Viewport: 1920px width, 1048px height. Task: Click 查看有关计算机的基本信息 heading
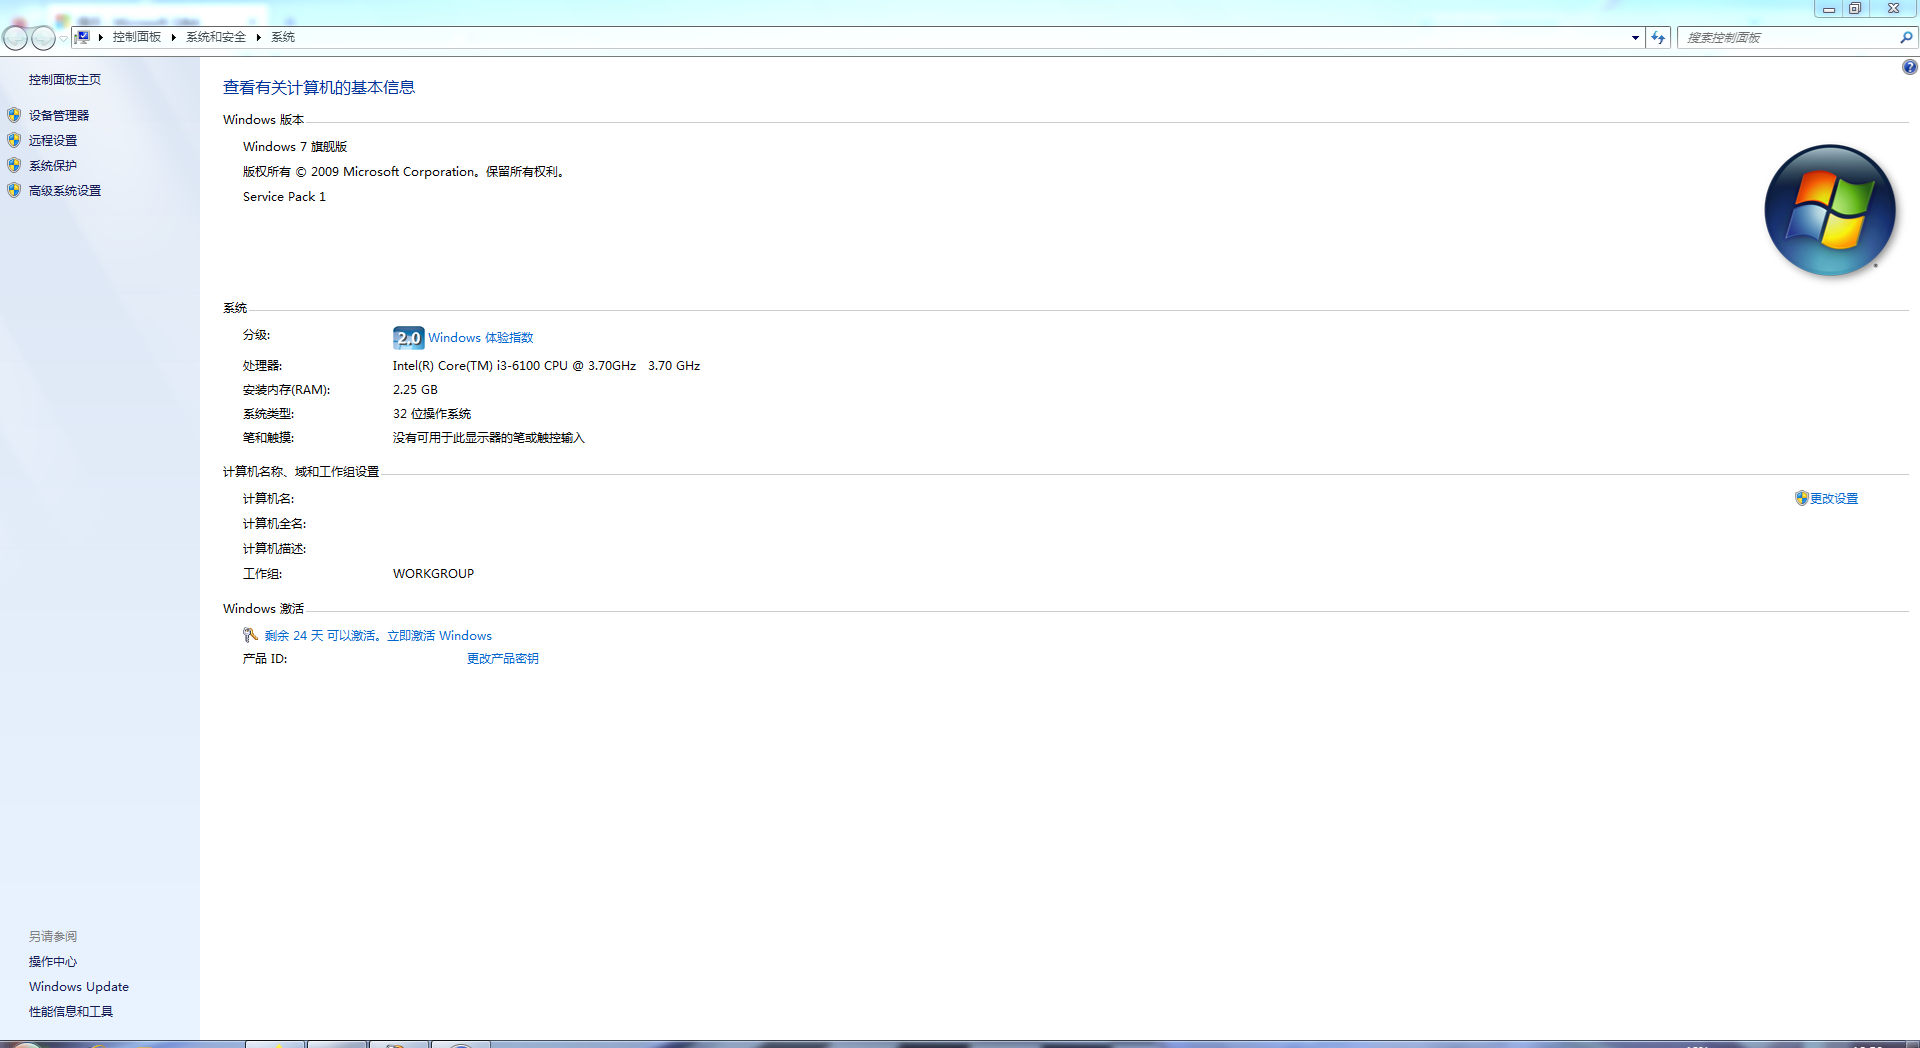pos(319,88)
